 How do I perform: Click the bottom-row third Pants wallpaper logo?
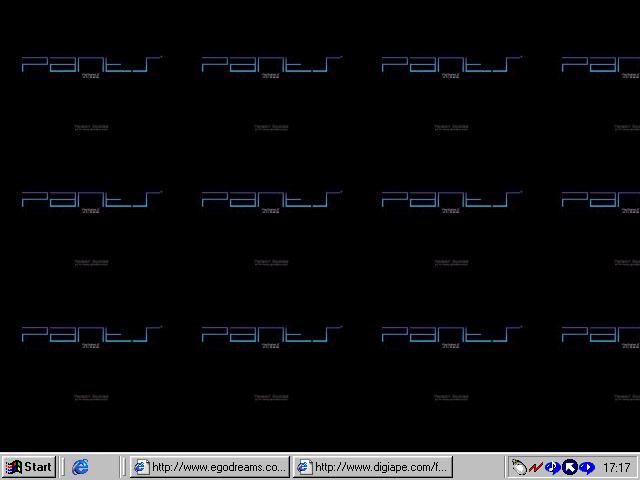point(450,334)
